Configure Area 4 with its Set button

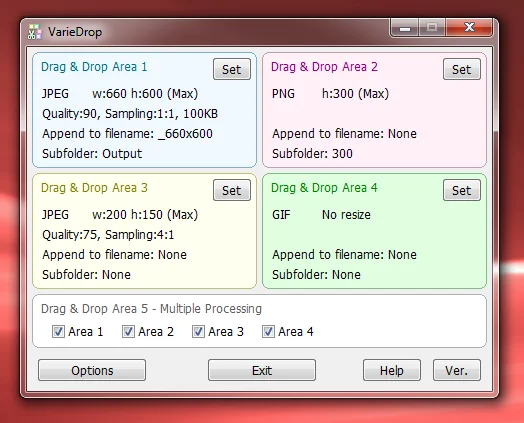(x=462, y=190)
